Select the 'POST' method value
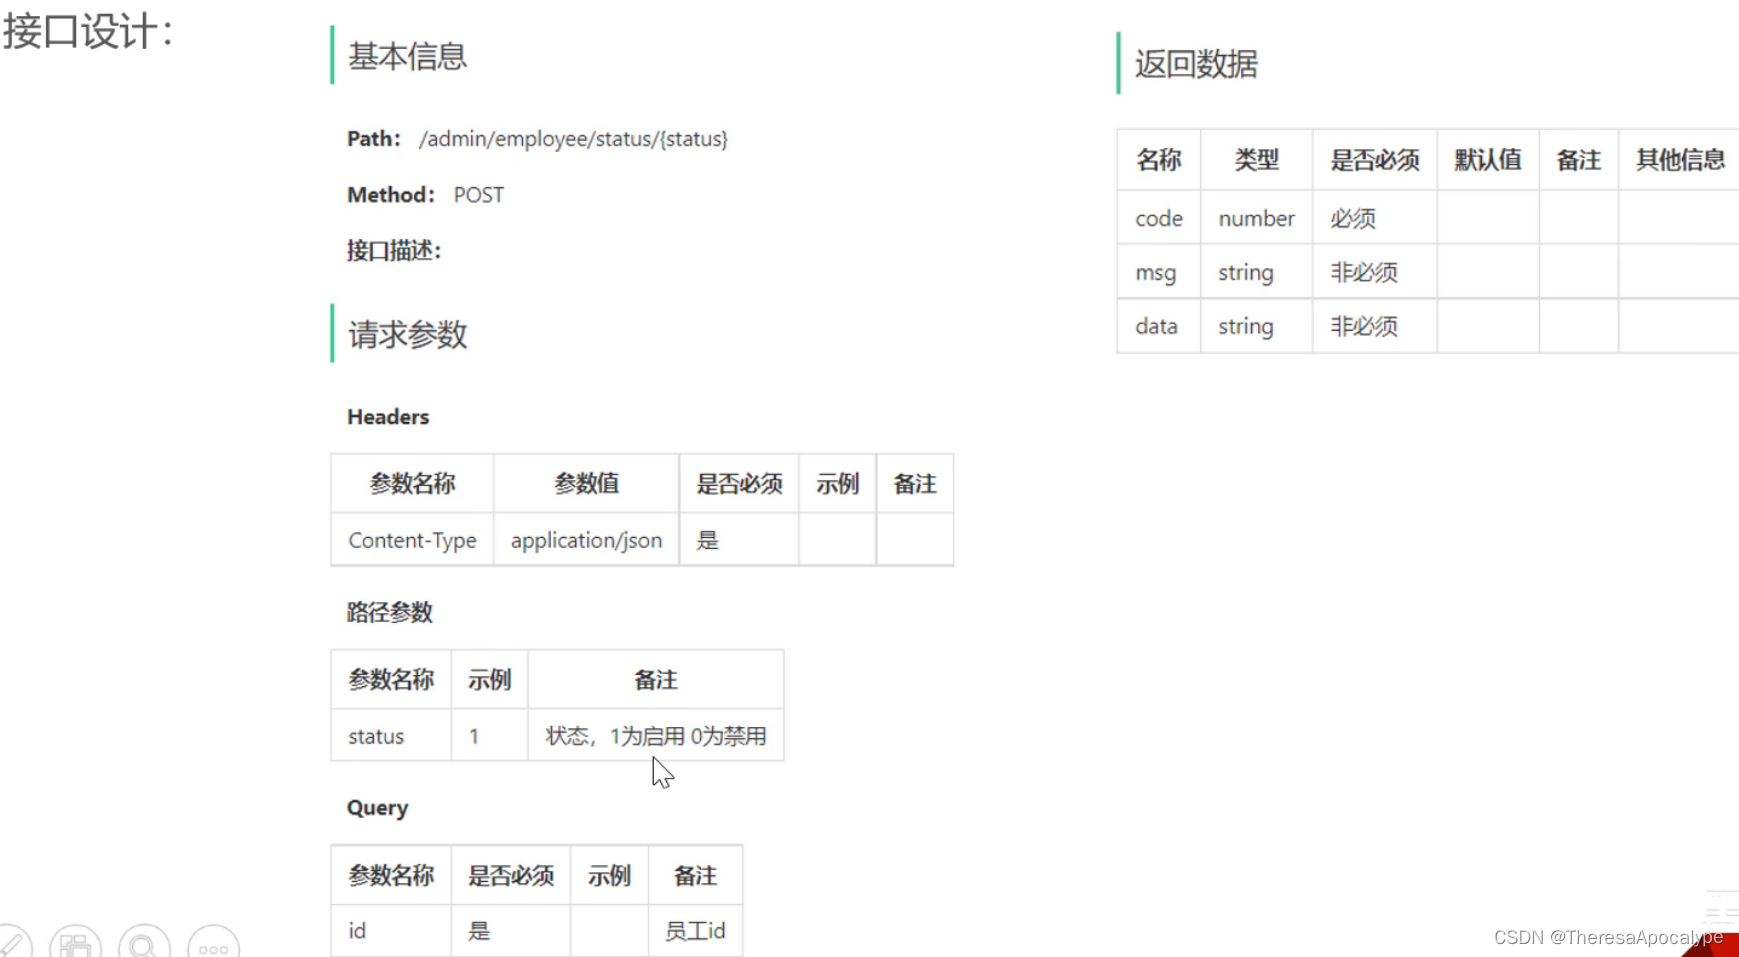Screen dimensions: 1739x957 (x=478, y=195)
